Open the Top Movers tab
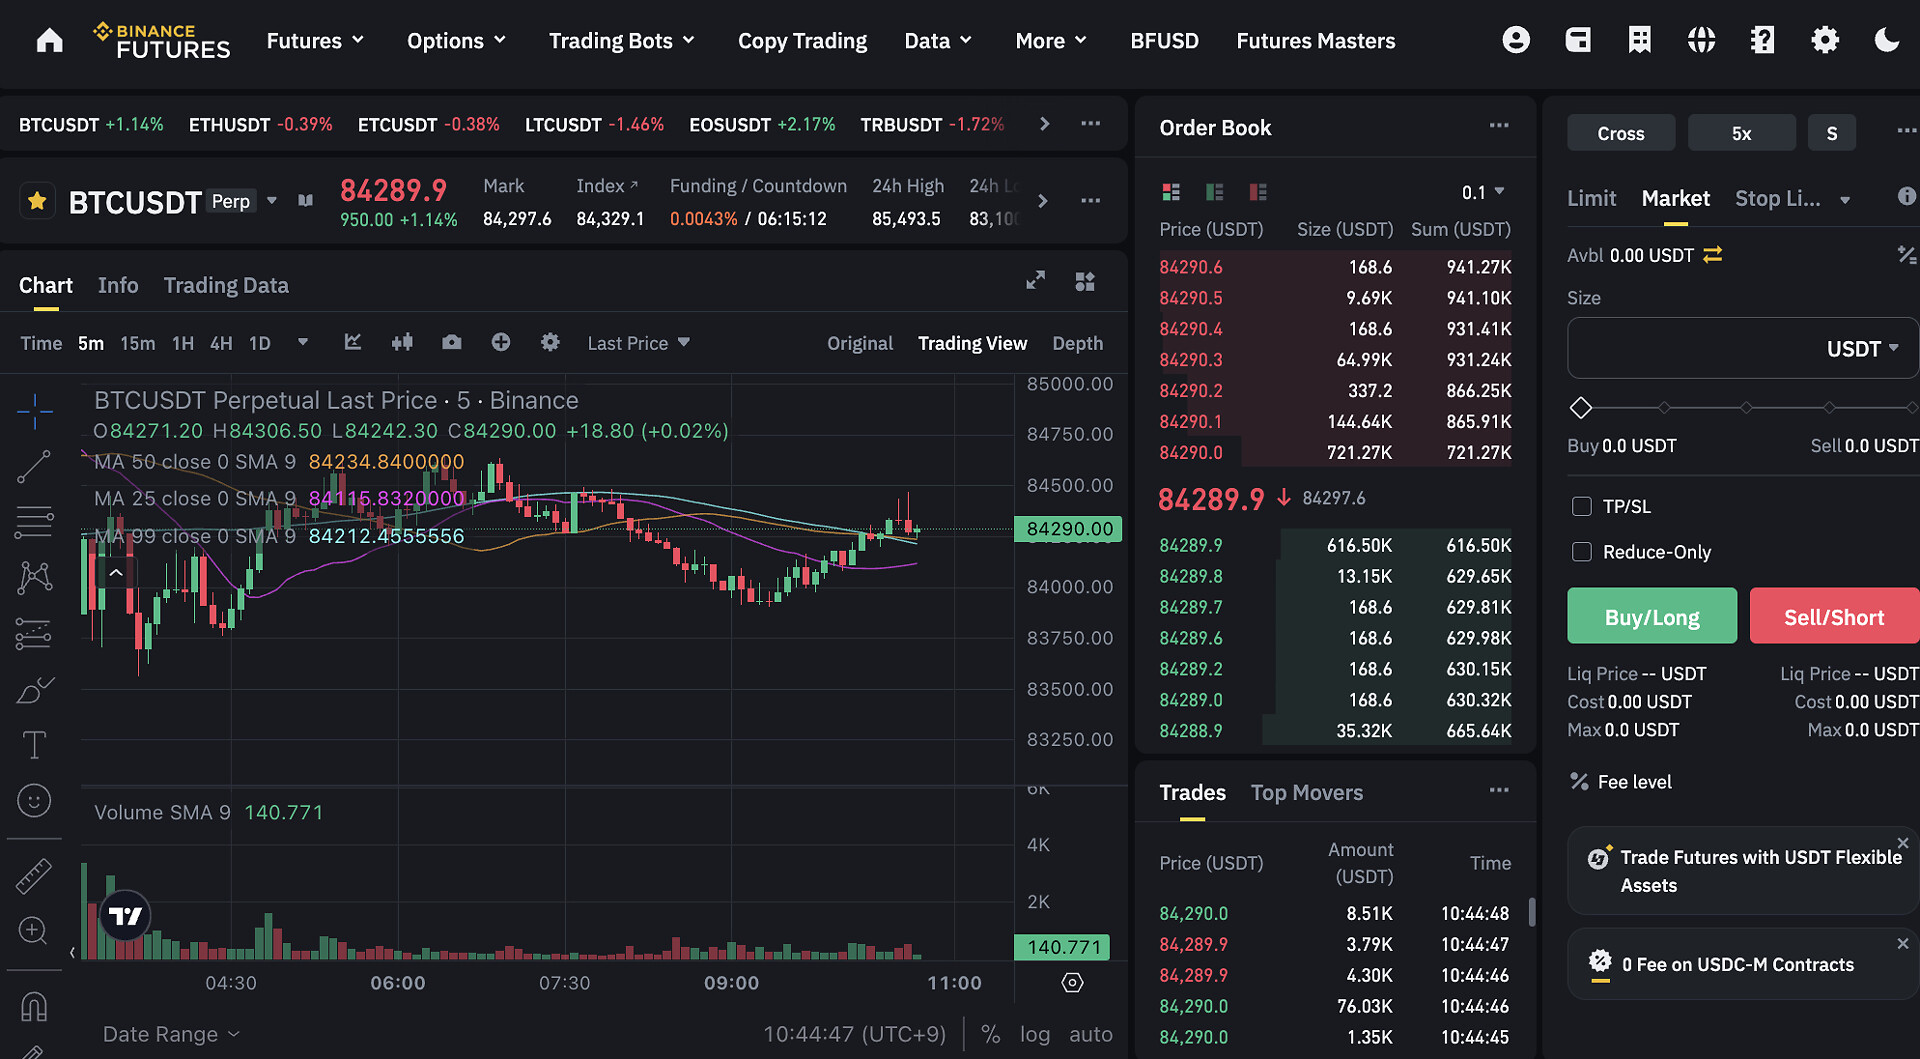This screenshot has height=1059, width=1920. pyautogui.click(x=1306, y=792)
